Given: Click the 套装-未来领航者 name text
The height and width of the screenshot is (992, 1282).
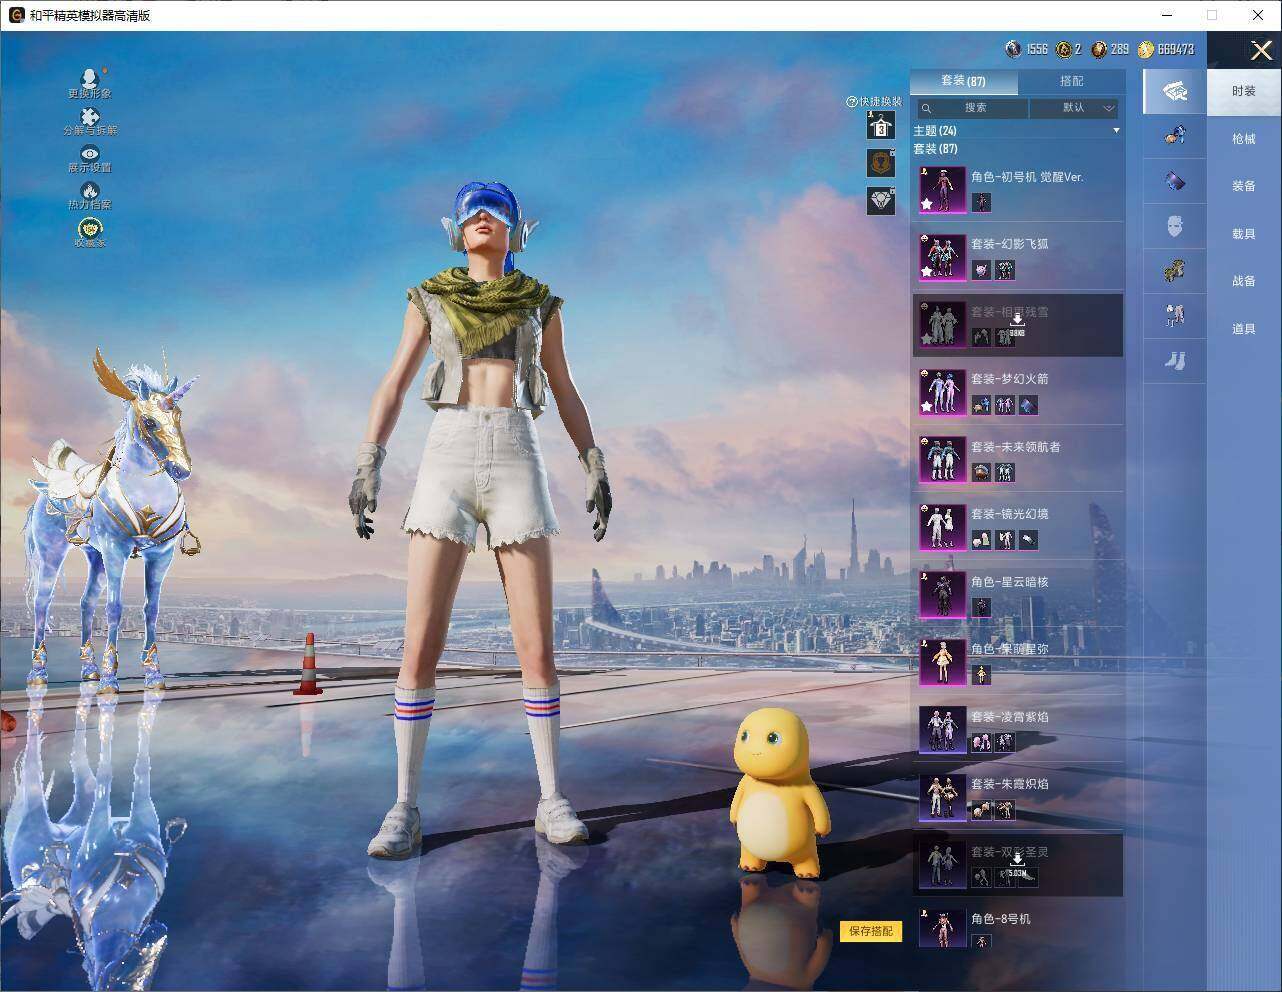Looking at the screenshot, I should pyautogui.click(x=1016, y=447).
